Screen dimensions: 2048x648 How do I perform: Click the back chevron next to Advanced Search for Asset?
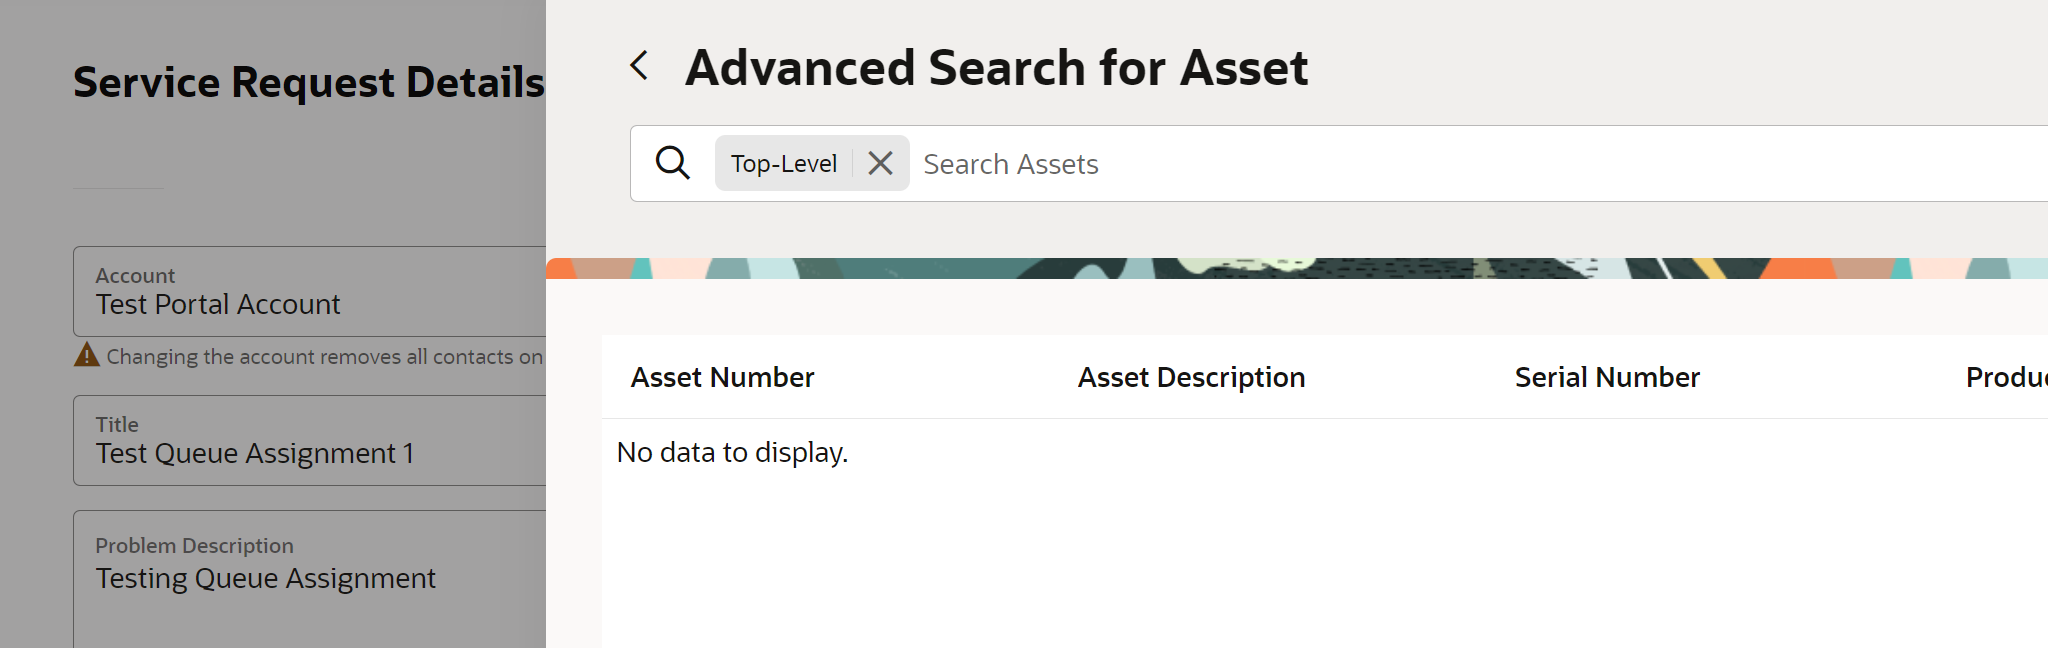pyautogui.click(x=638, y=64)
